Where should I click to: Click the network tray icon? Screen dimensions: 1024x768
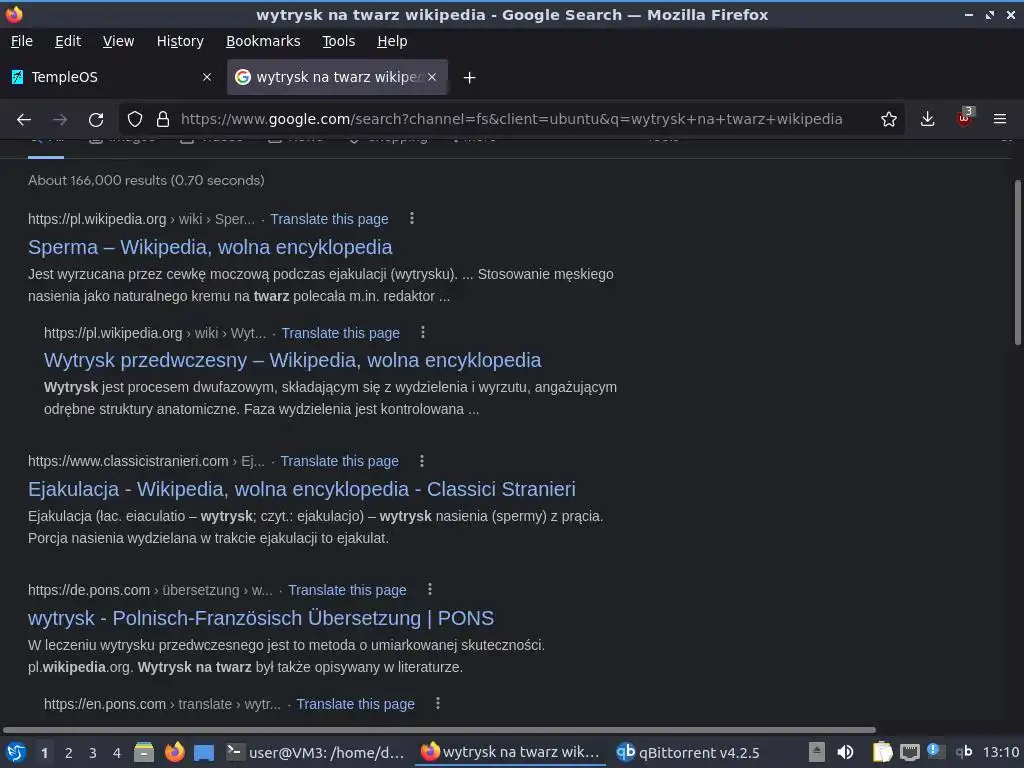pos(909,752)
